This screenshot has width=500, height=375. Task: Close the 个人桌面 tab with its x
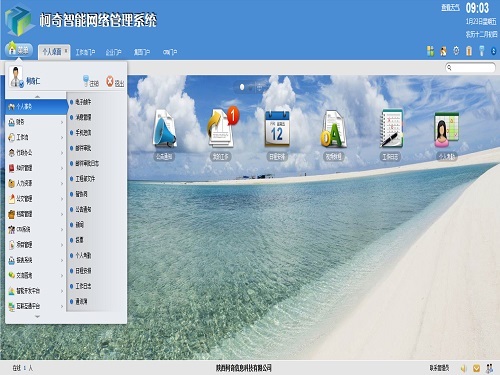click(66, 51)
